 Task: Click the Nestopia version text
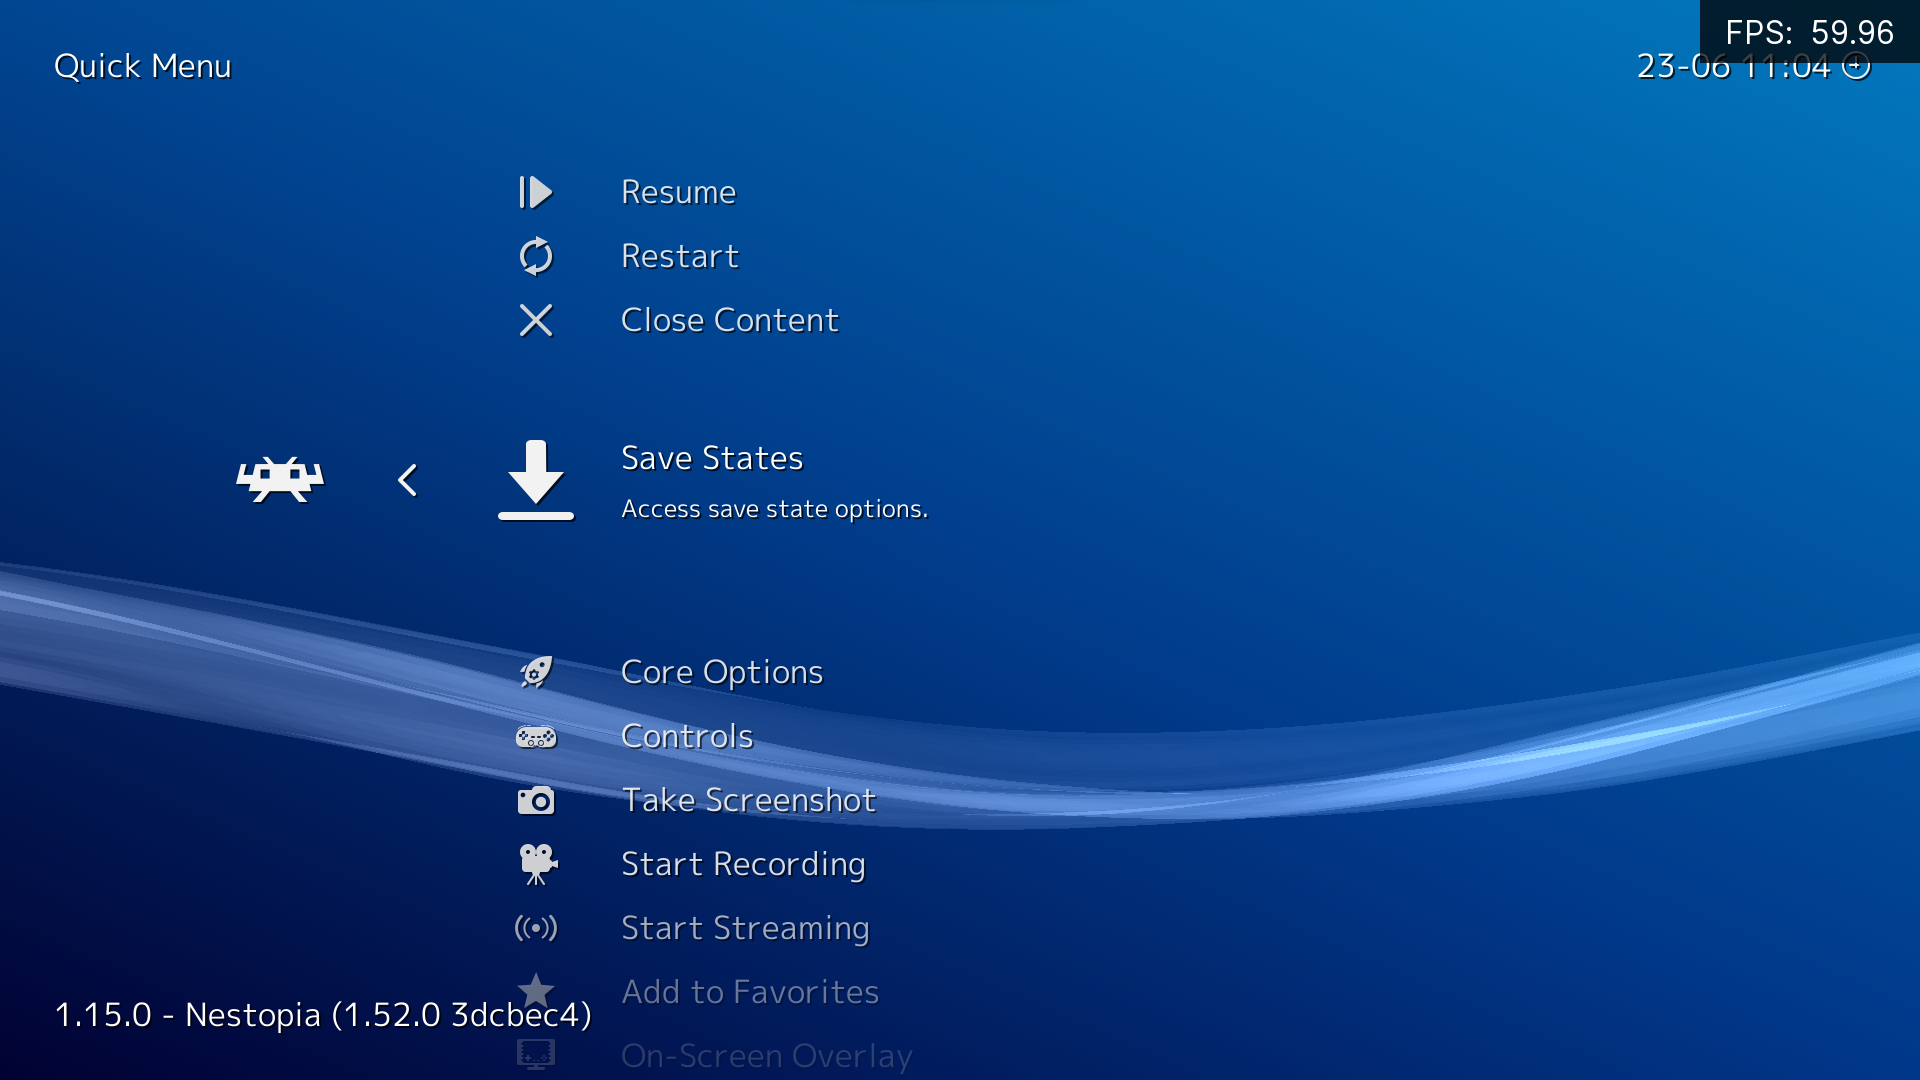(323, 1013)
